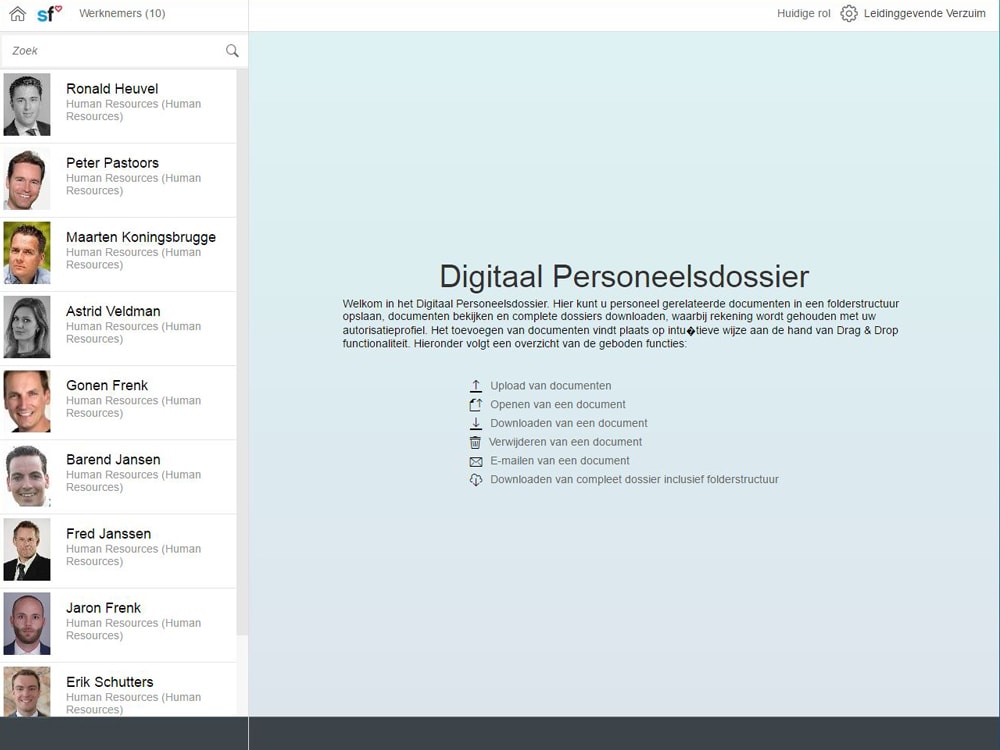Click Fred Janssen's profile photo
This screenshot has width=1000, height=750.
(x=27, y=549)
